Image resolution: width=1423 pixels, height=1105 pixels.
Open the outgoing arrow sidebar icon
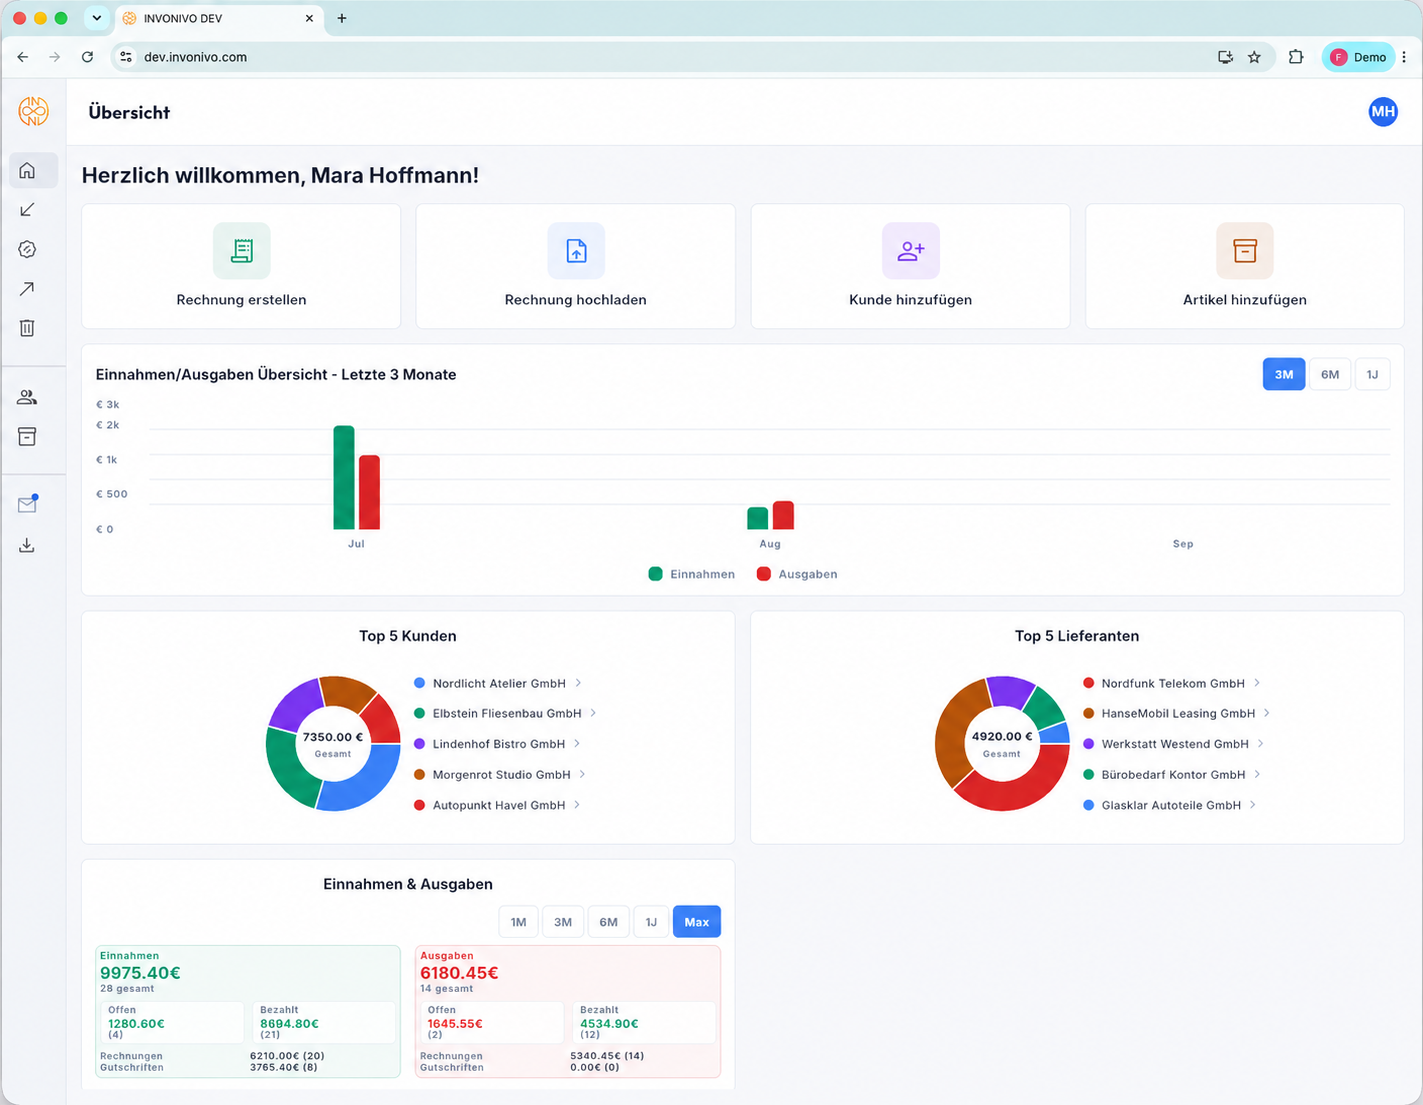tap(27, 289)
